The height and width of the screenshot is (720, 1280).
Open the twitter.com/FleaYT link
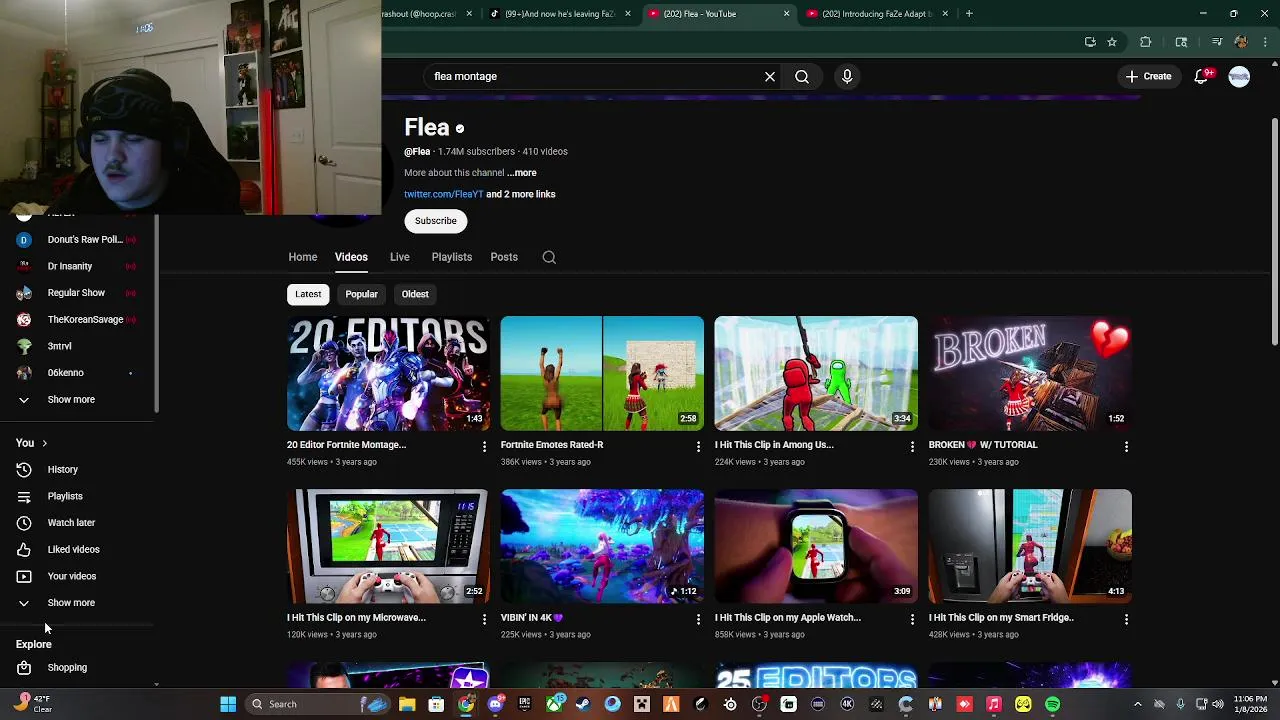(444, 194)
